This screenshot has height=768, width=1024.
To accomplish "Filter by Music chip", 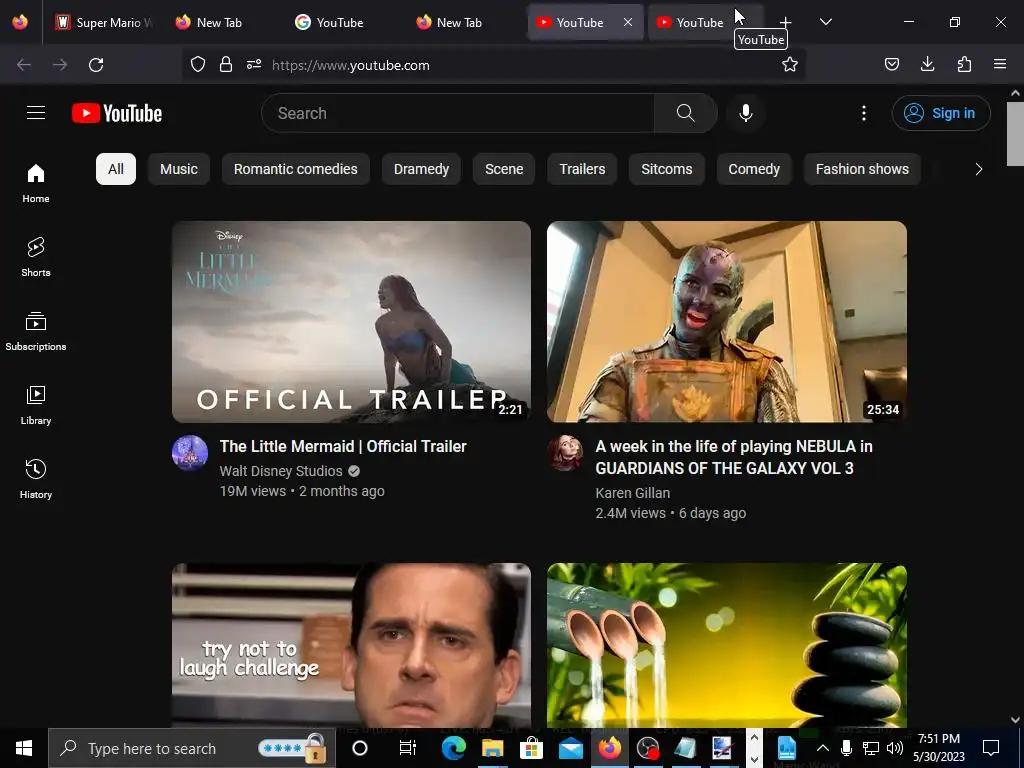I will (x=179, y=169).
